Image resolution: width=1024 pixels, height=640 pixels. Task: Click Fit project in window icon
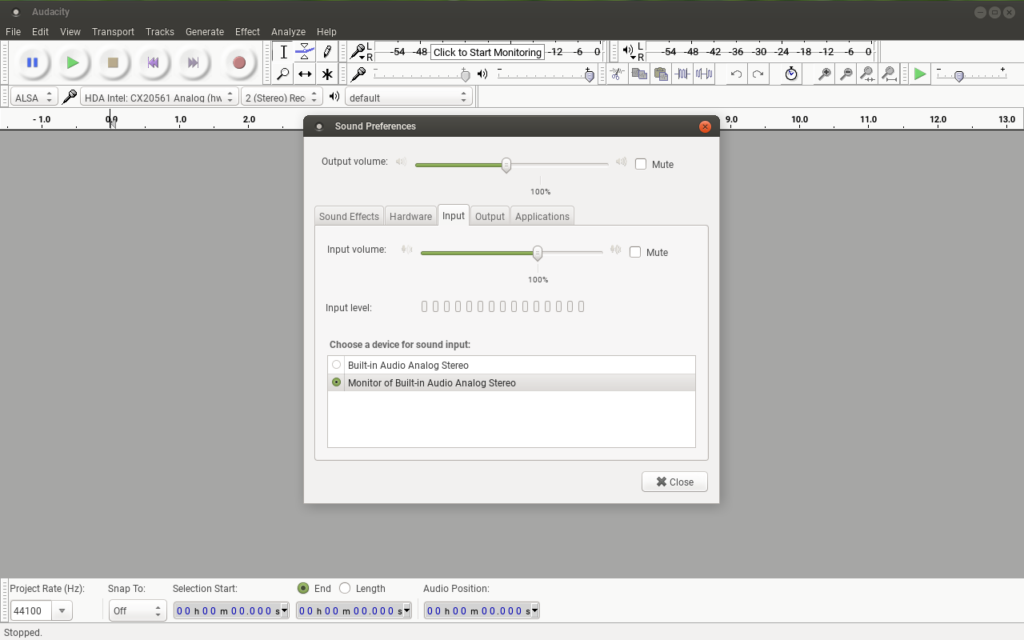889,74
